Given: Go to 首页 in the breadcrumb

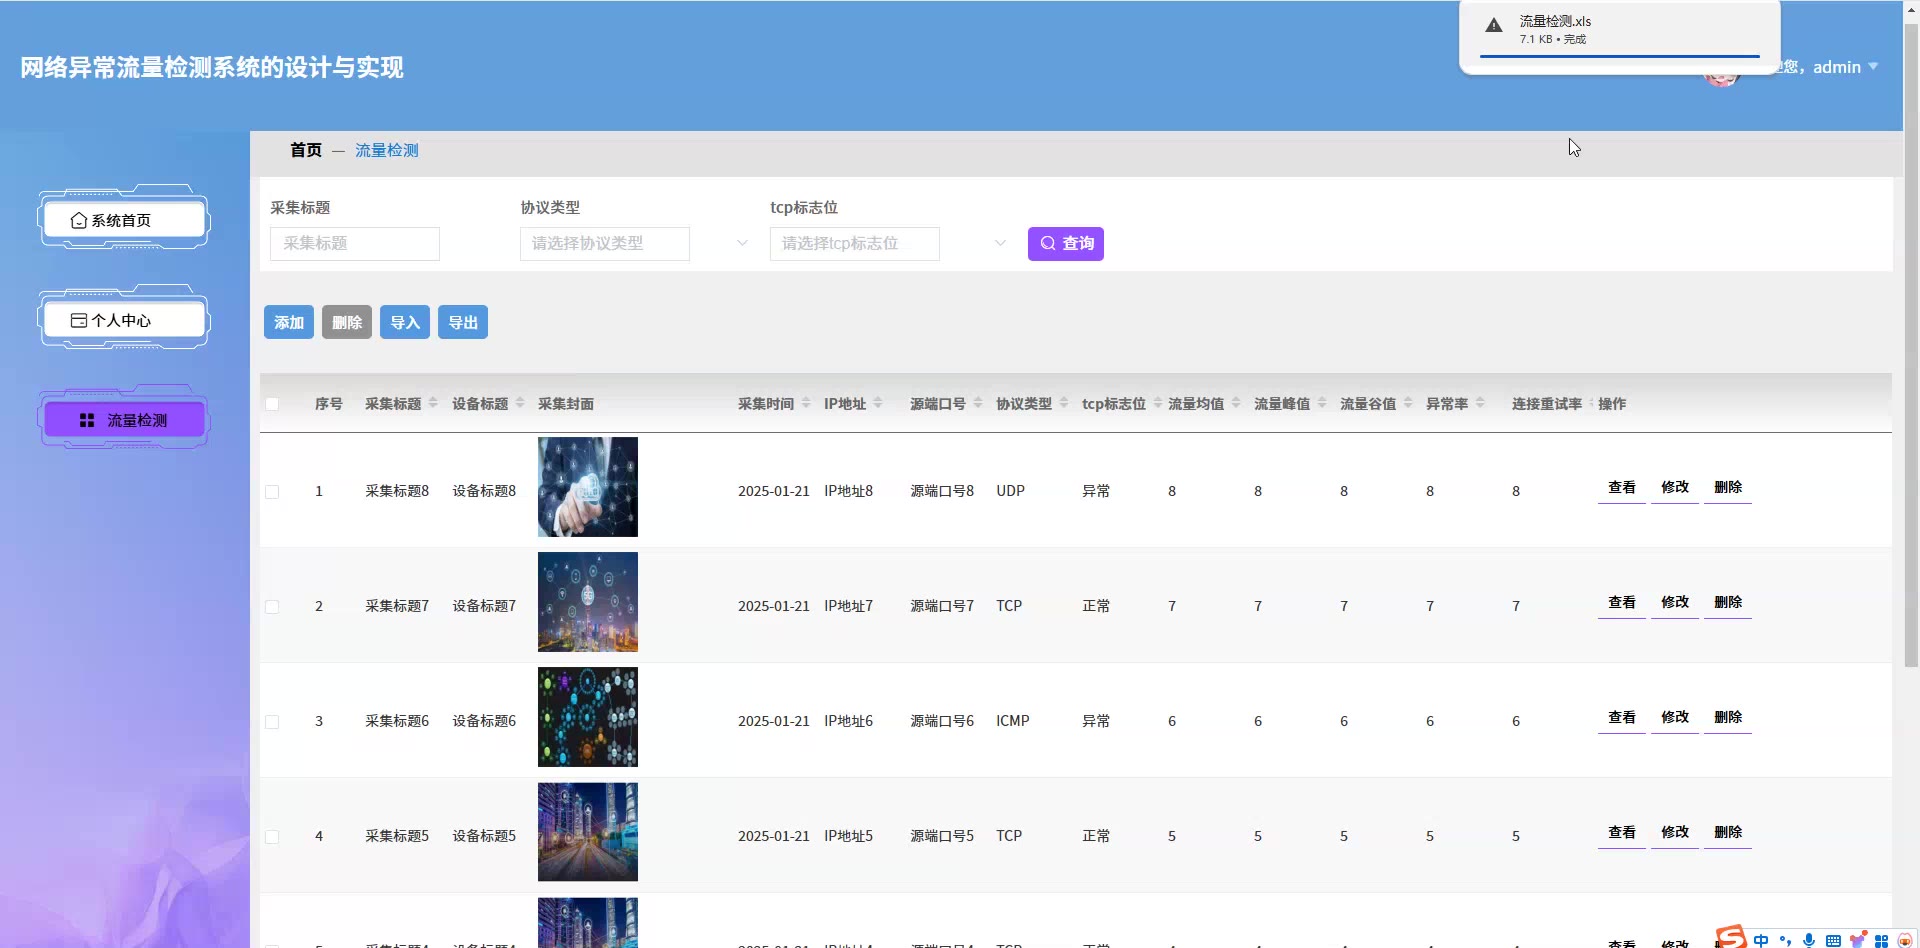Looking at the screenshot, I should [x=306, y=150].
